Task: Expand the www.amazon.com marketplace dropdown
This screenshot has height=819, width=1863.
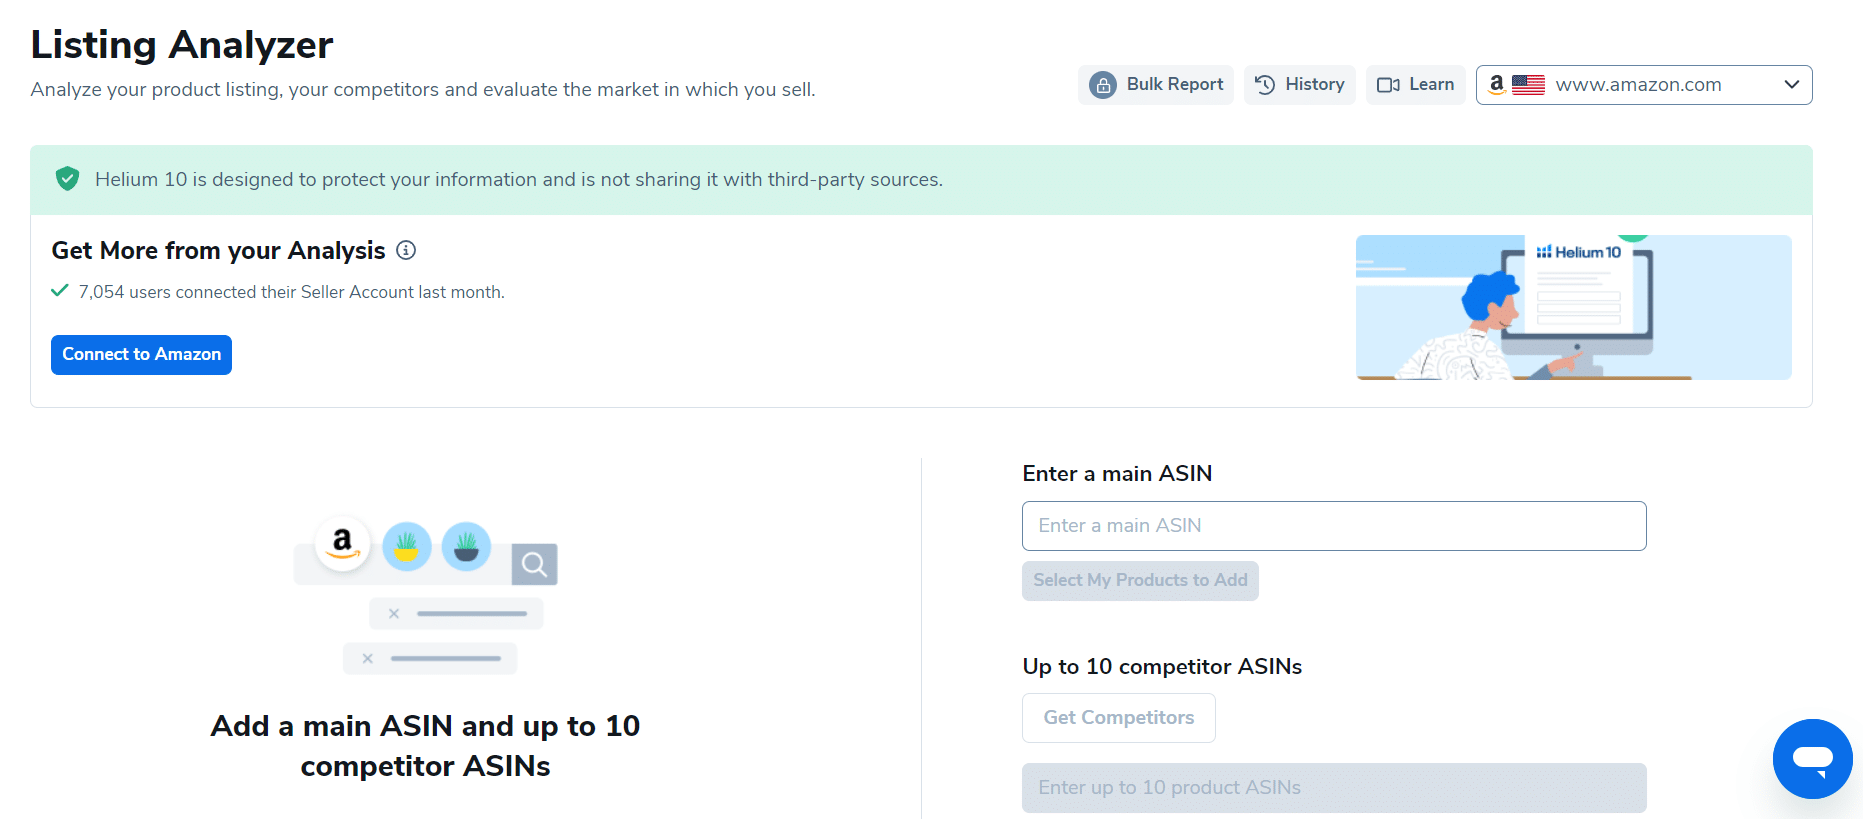Action: coord(1644,85)
